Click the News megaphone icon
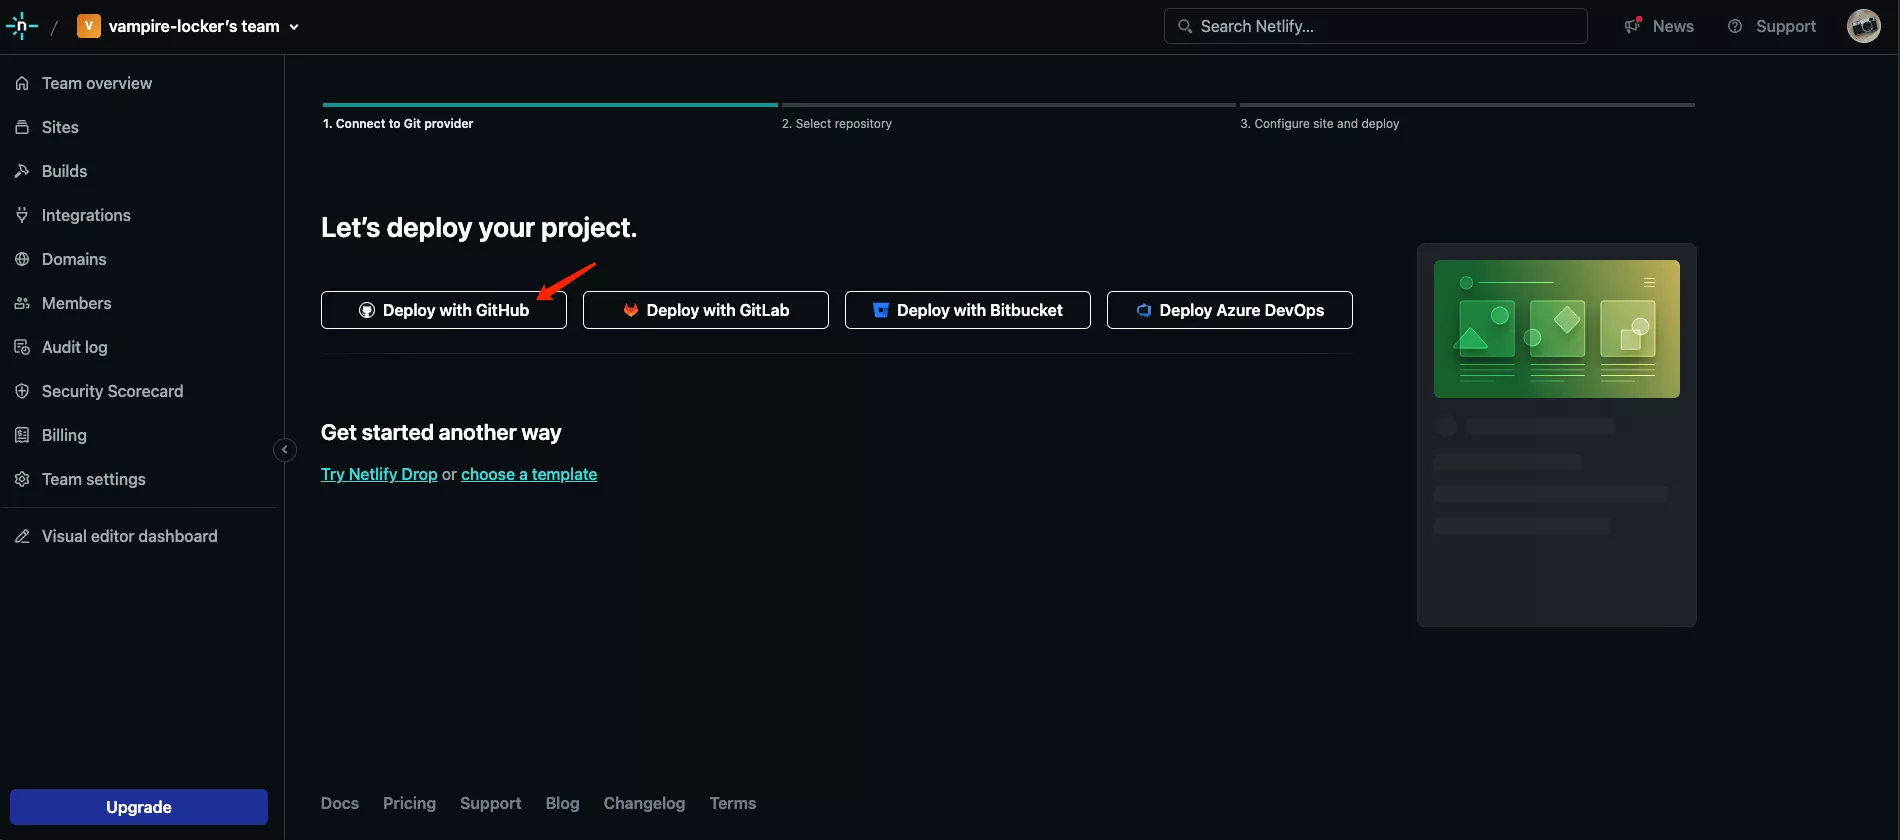1900x840 pixels. click(x=1633, y=26)
